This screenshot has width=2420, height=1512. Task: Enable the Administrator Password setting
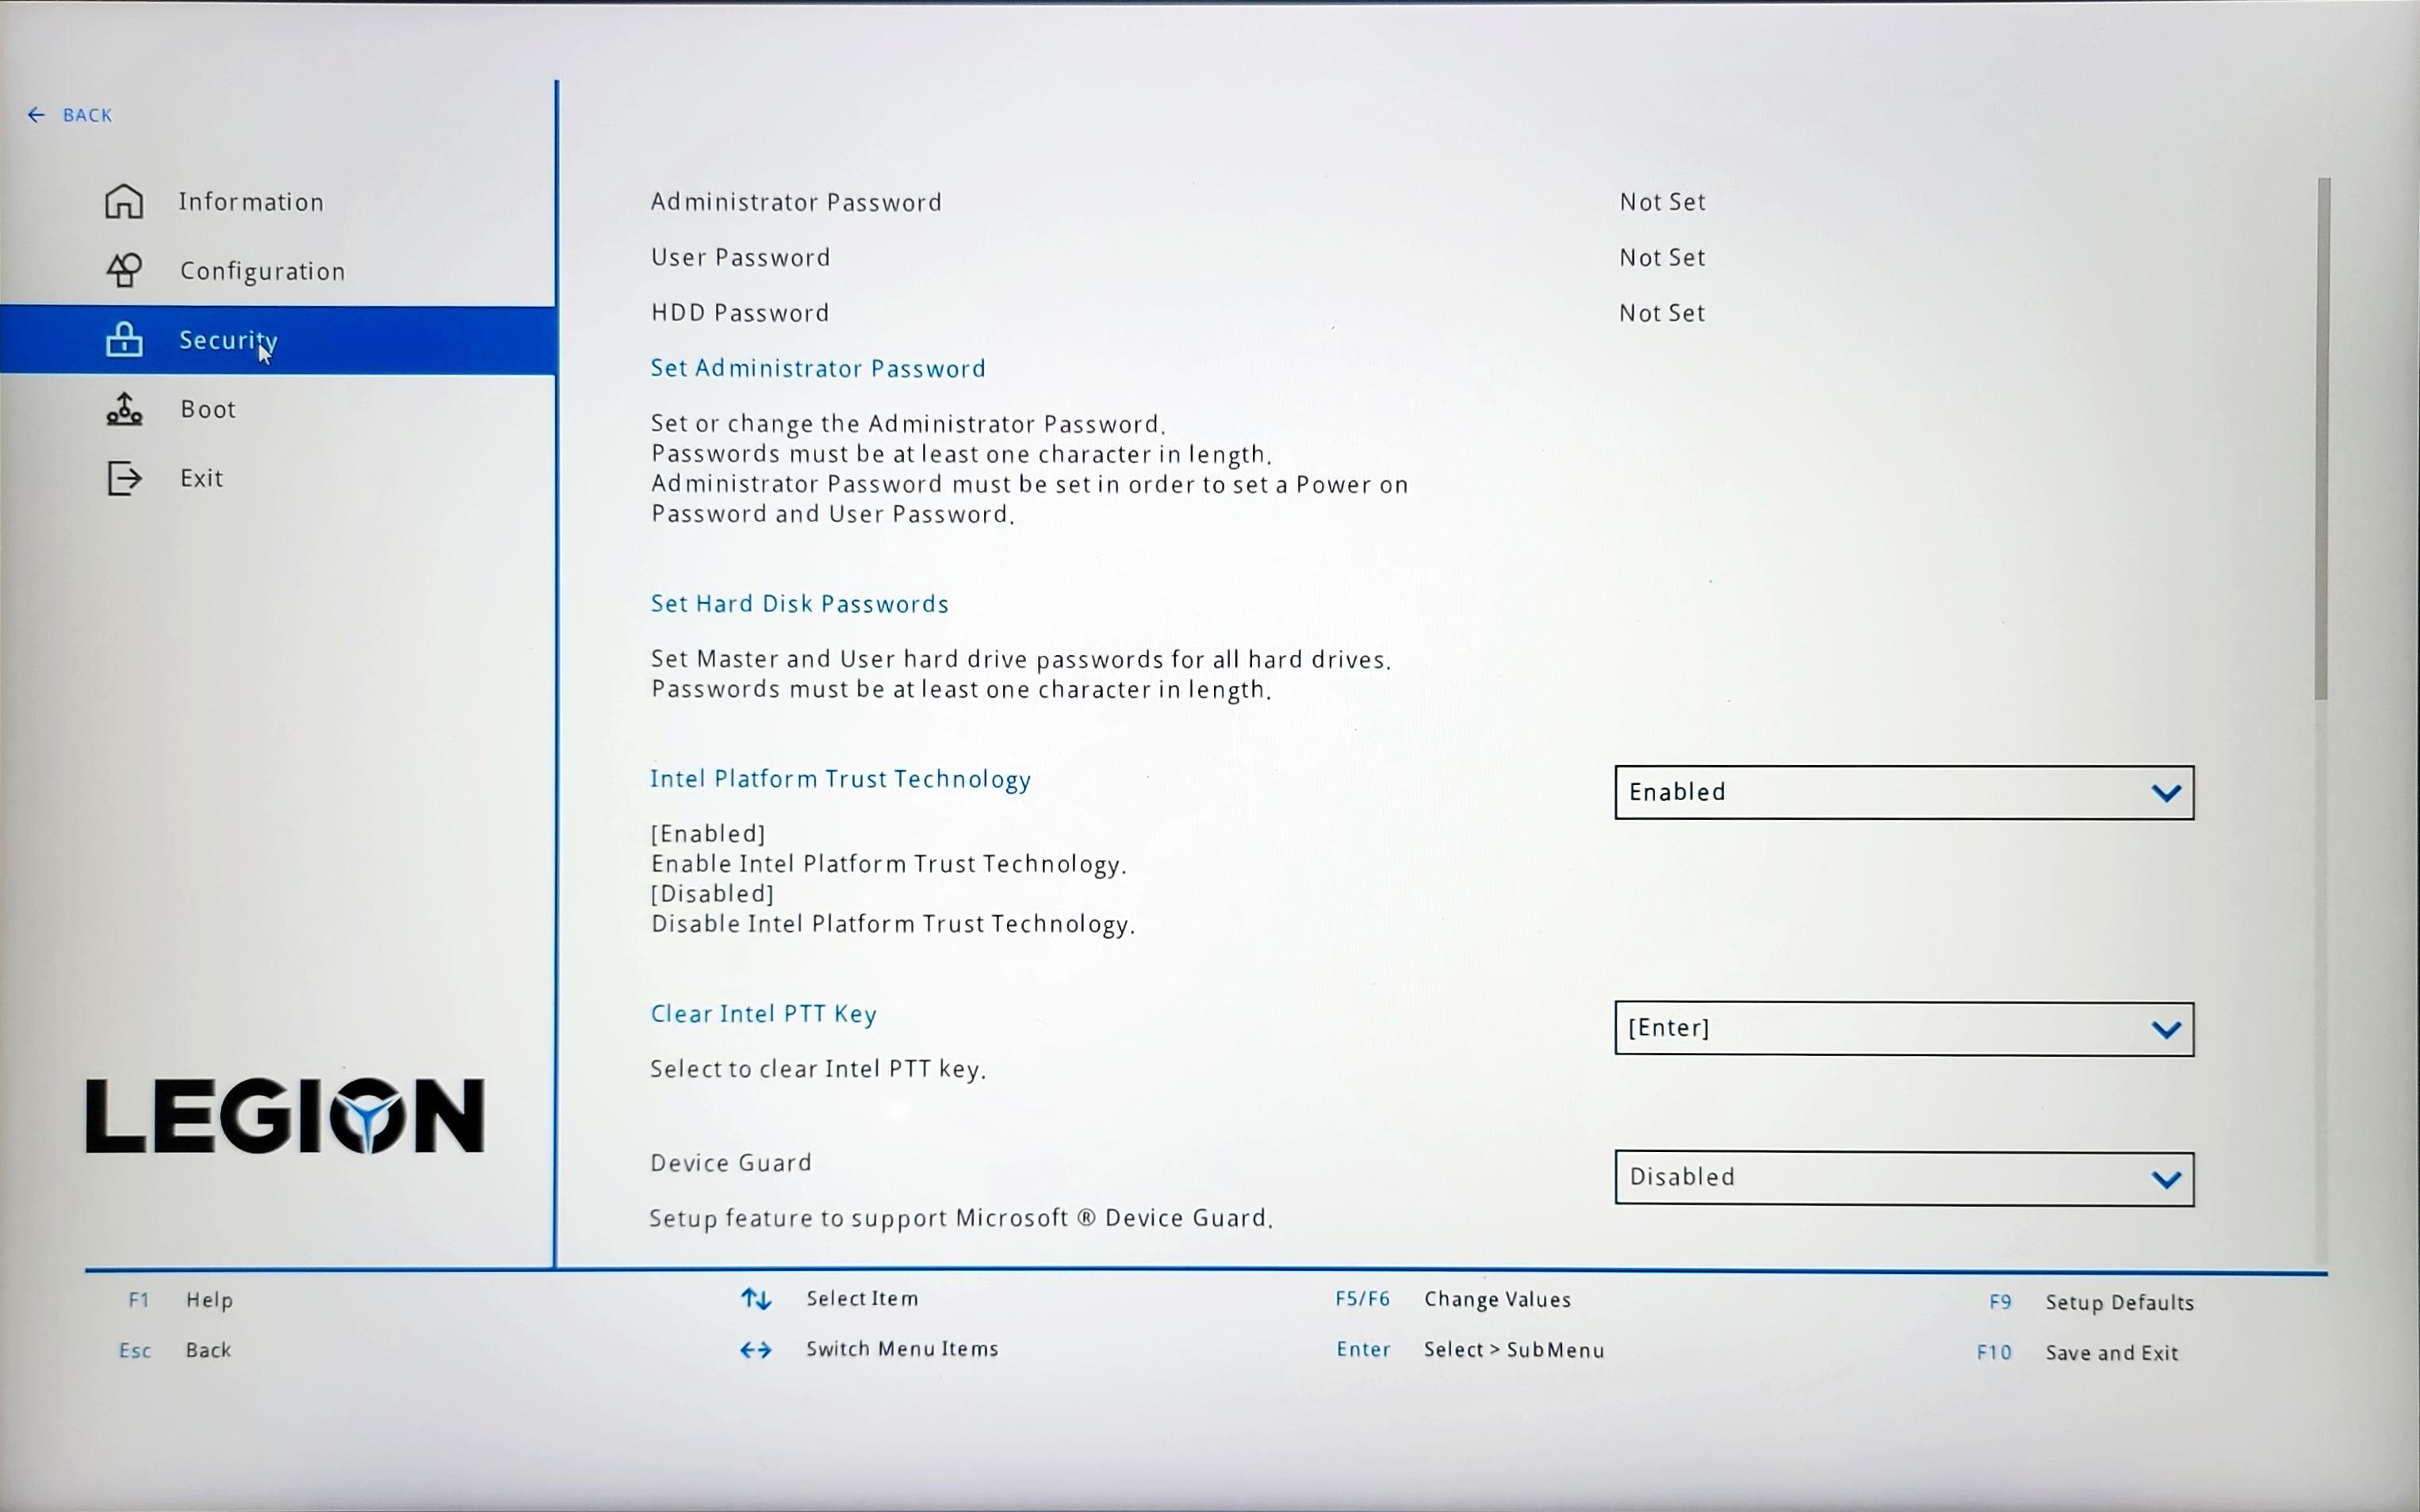click(819, 368)
